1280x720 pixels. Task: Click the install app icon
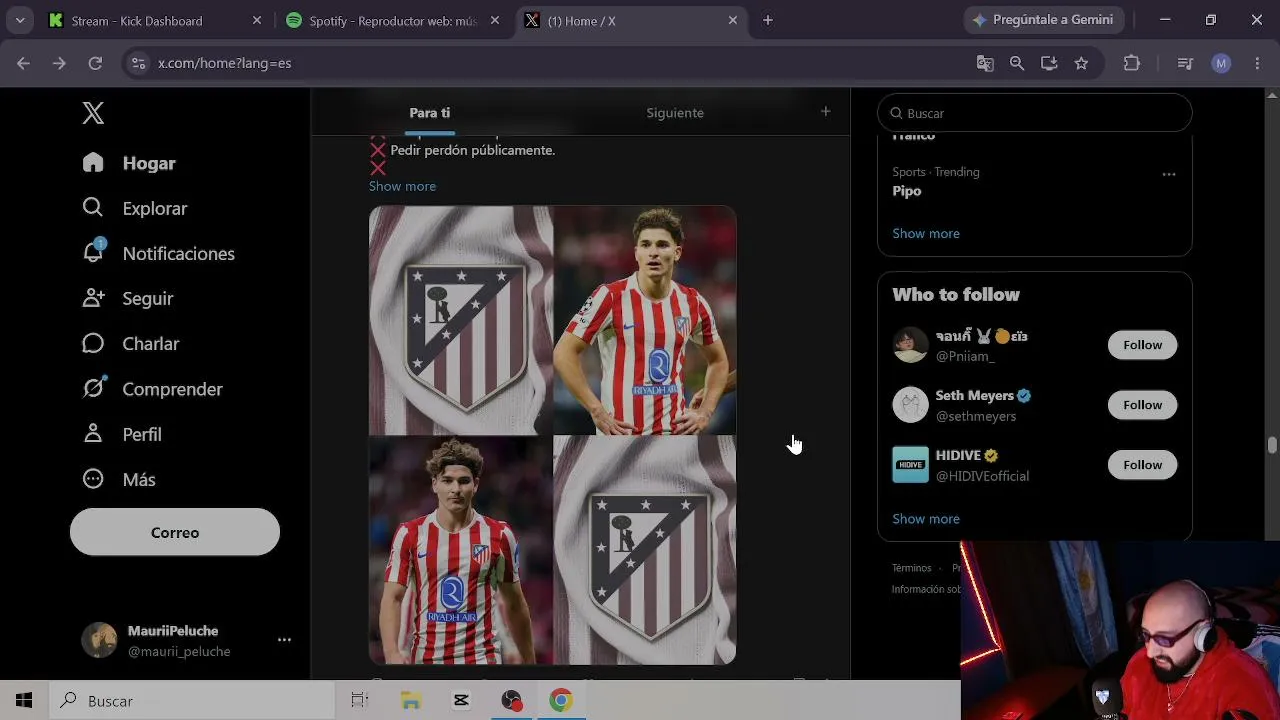(x=1049, y=63)
